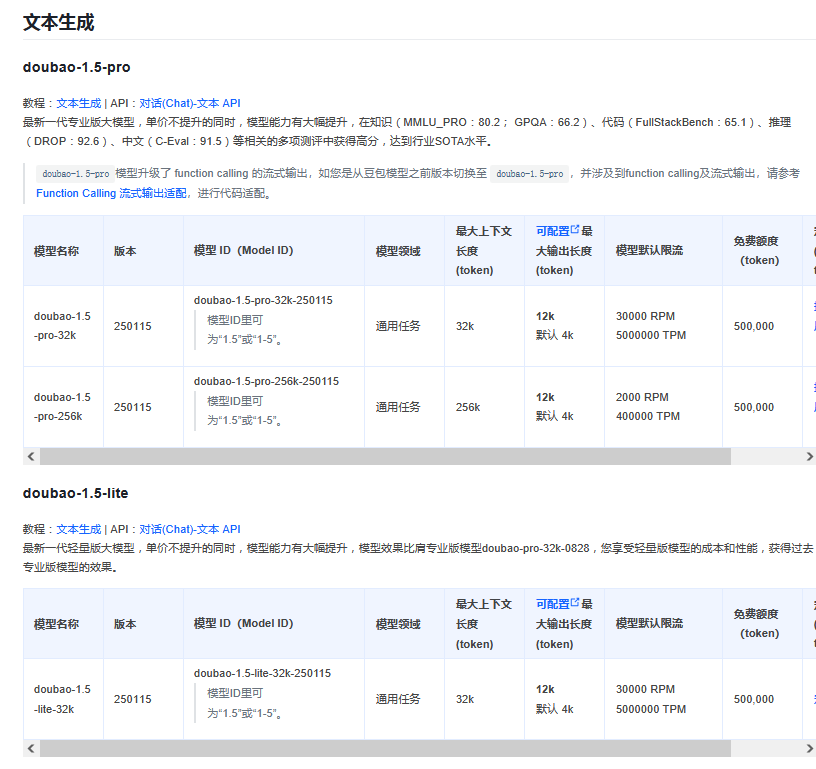Select model ID doubao-1.5-lite-32k-250115
Image resolution: width=816 pixels, height=769 pixels.
coord(262,673)
